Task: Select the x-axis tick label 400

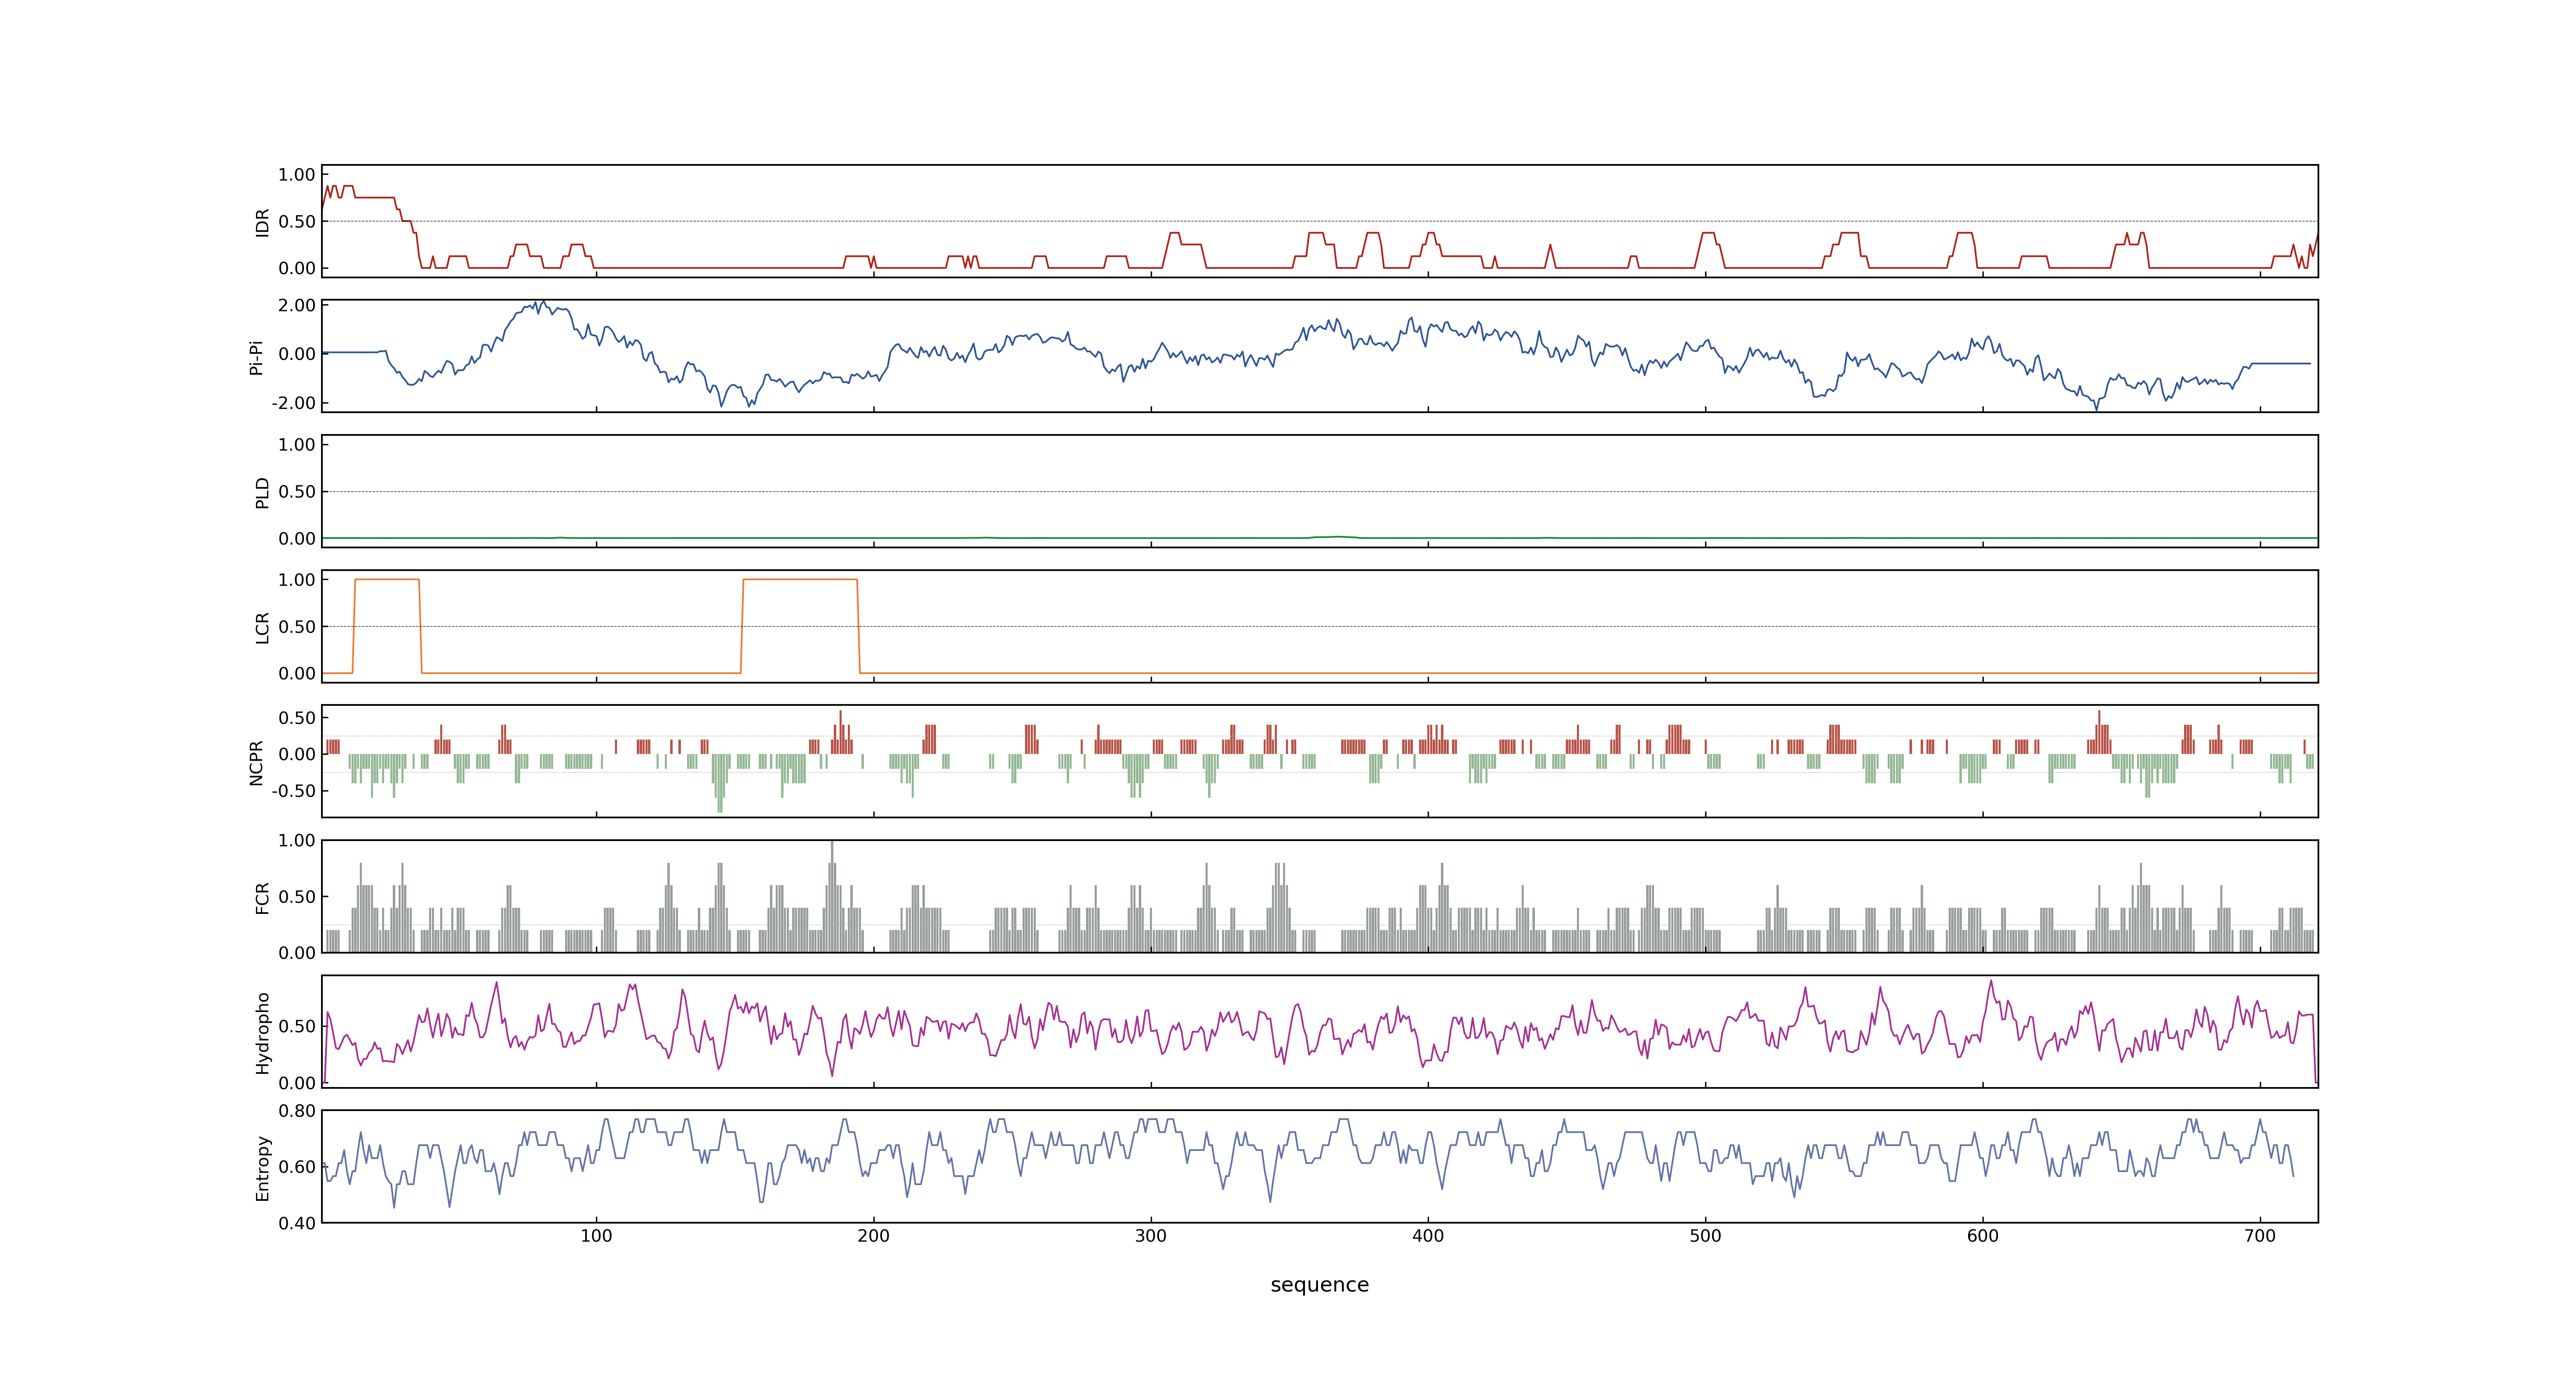Action: click(x=1428, y=1236)
